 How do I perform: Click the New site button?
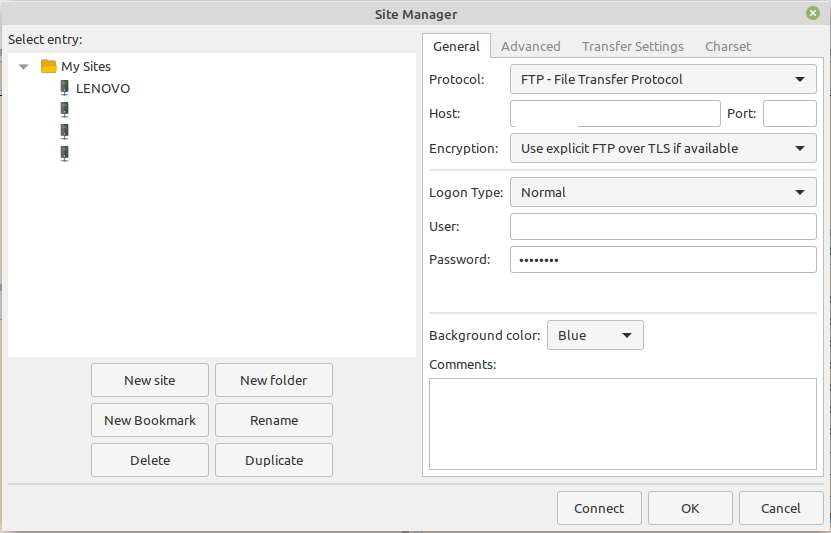click(x=150, y=380)
